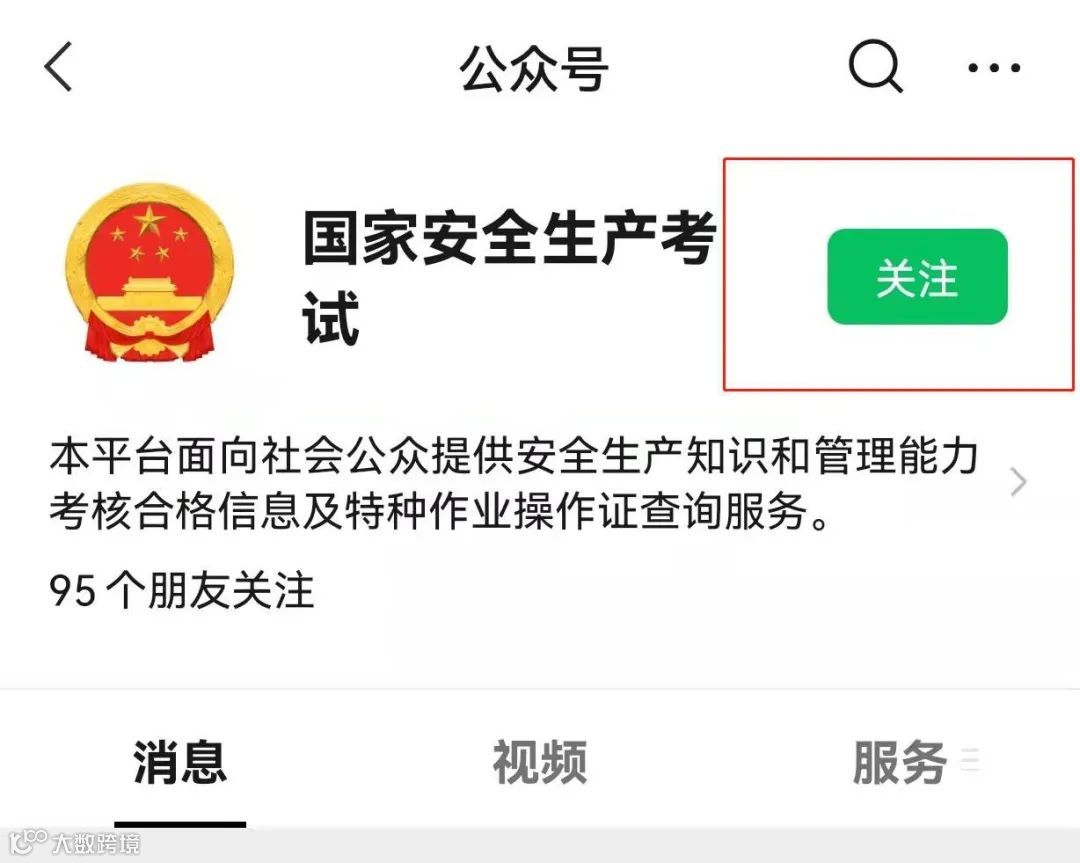
Task: Click the 大数跨境 watermark logo icon
Action: tap(28, 841)
